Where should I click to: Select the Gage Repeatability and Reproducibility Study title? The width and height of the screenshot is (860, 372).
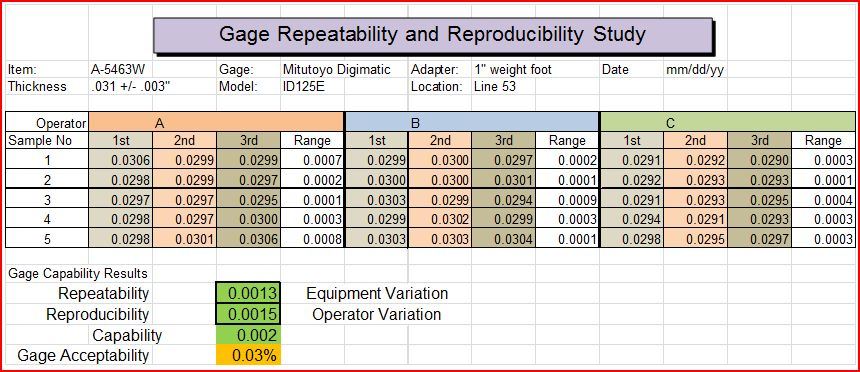433,35
